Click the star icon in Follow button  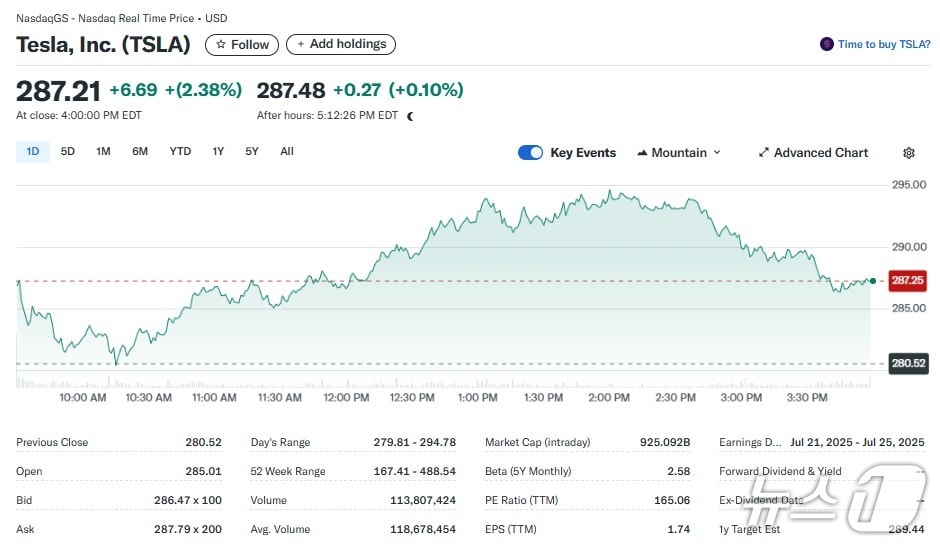pos(221,45)
